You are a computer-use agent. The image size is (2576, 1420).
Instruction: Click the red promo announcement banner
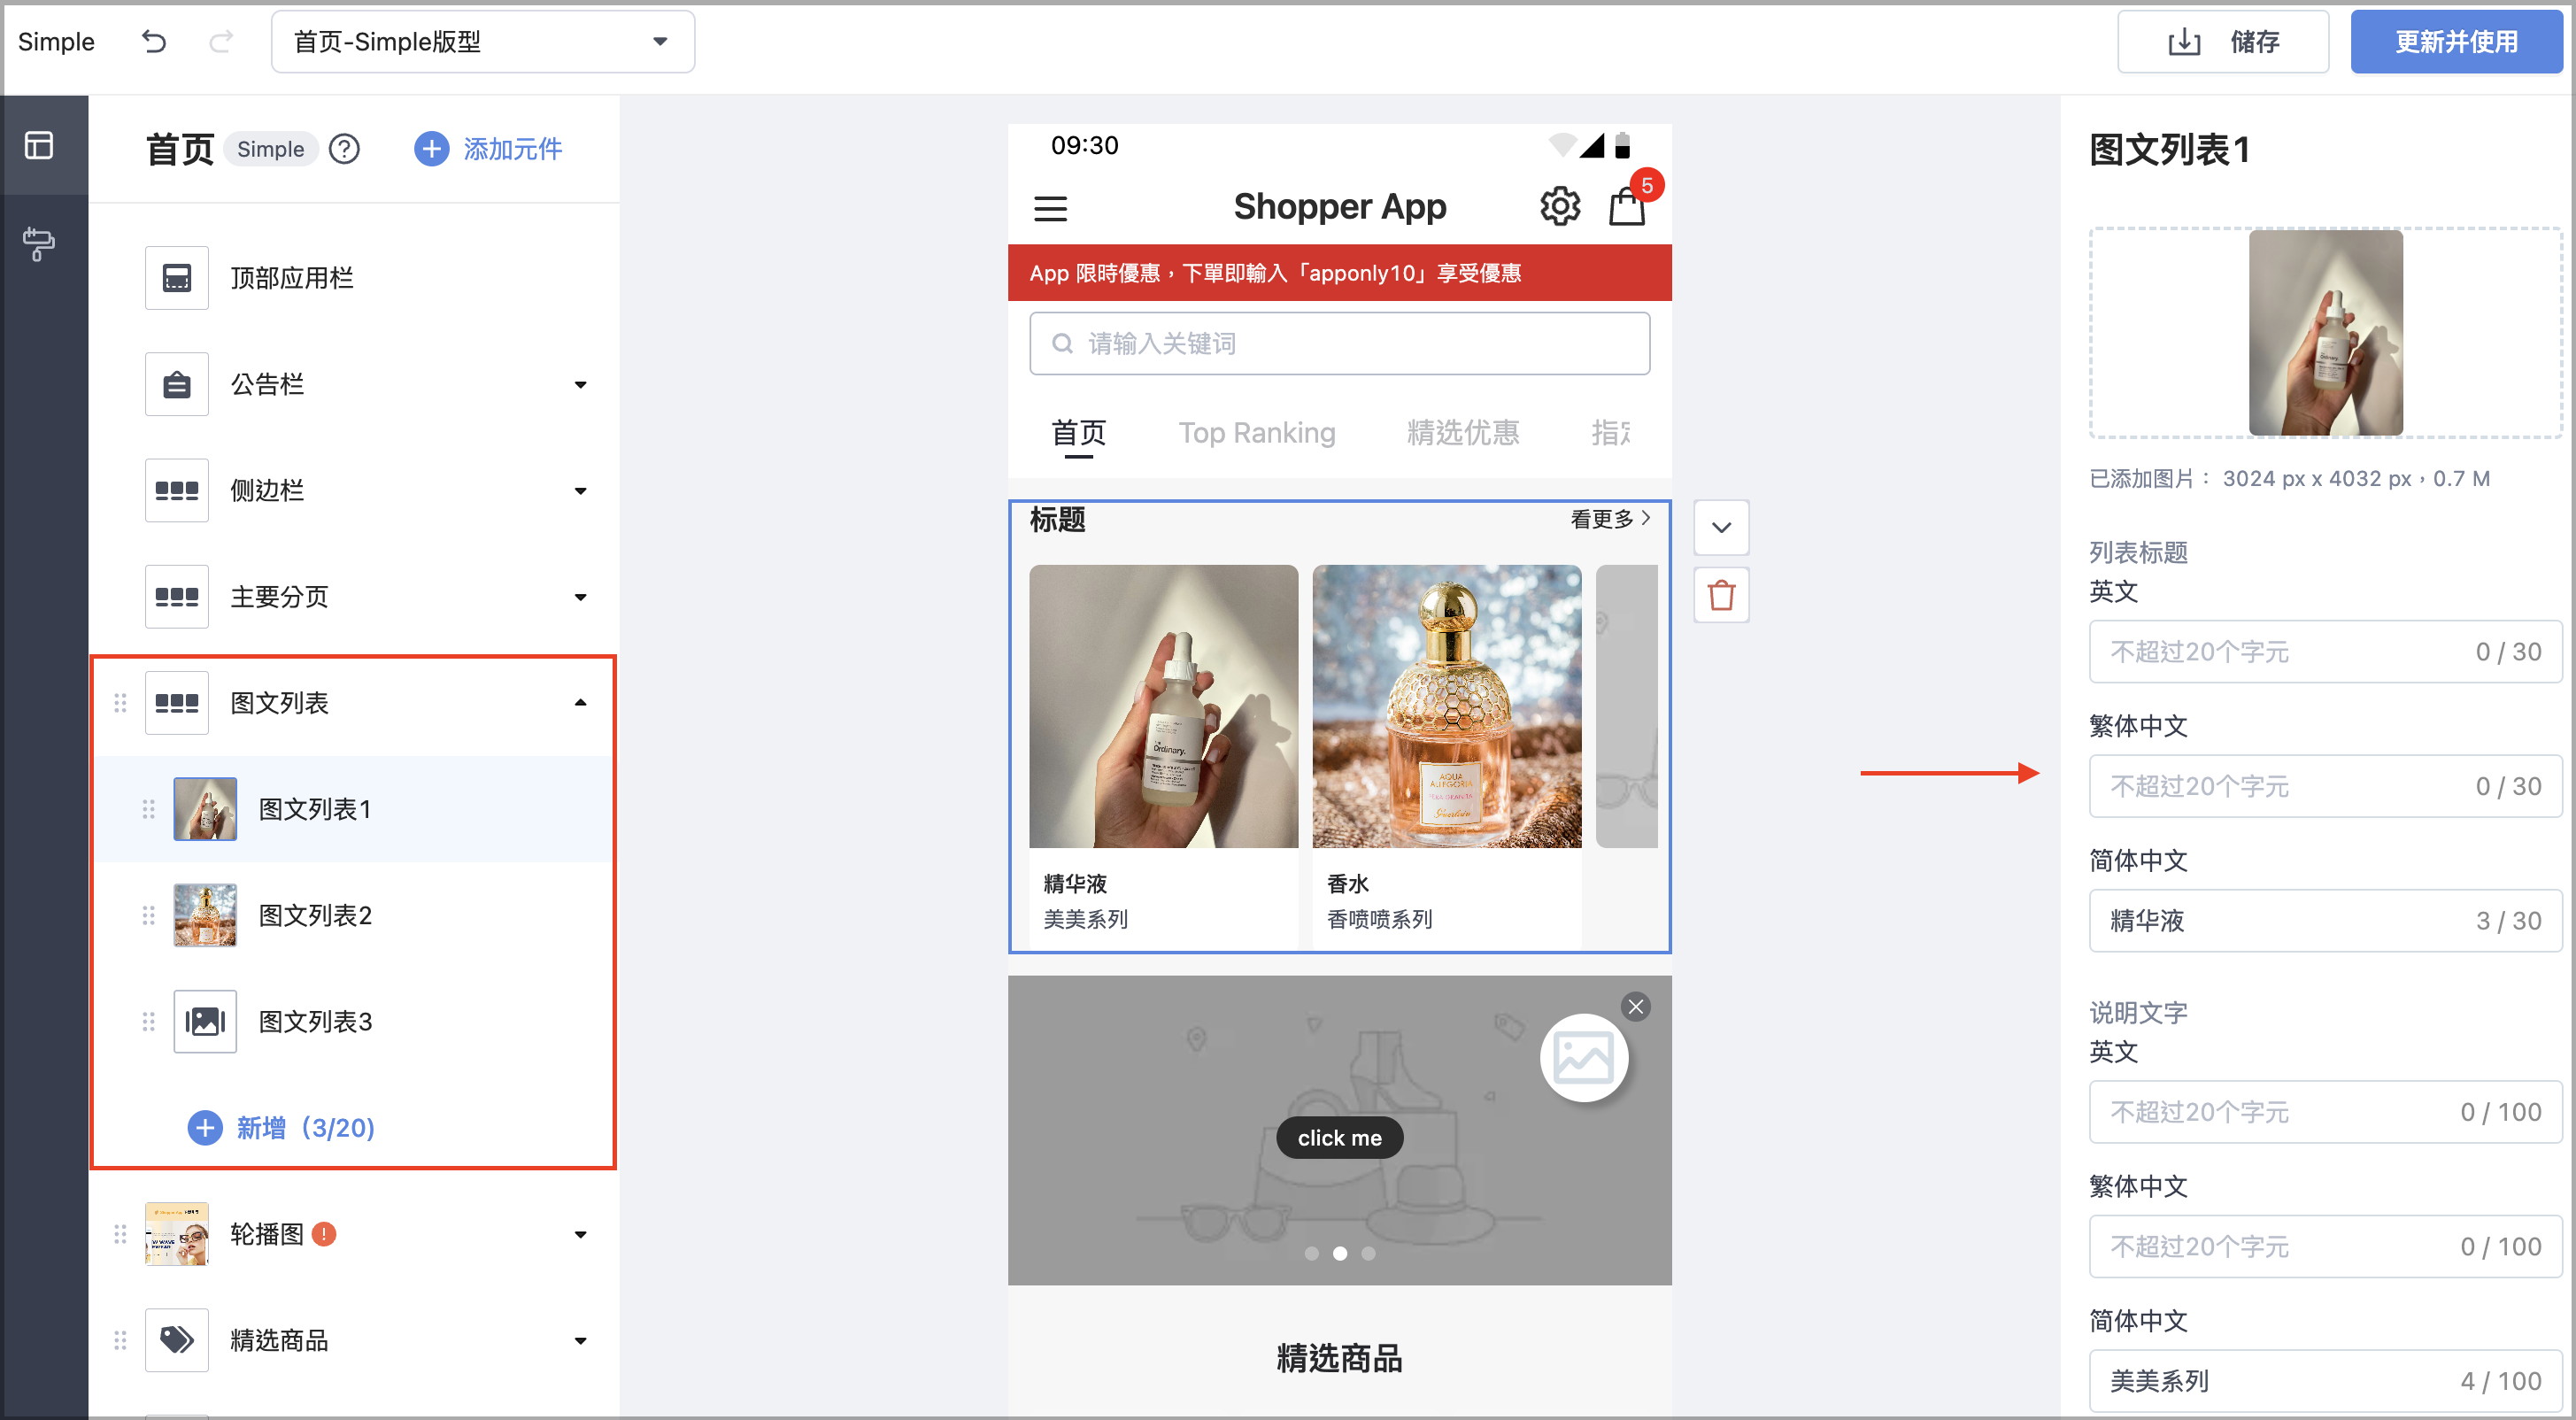pyautogui.click(x=1339, y=273)
